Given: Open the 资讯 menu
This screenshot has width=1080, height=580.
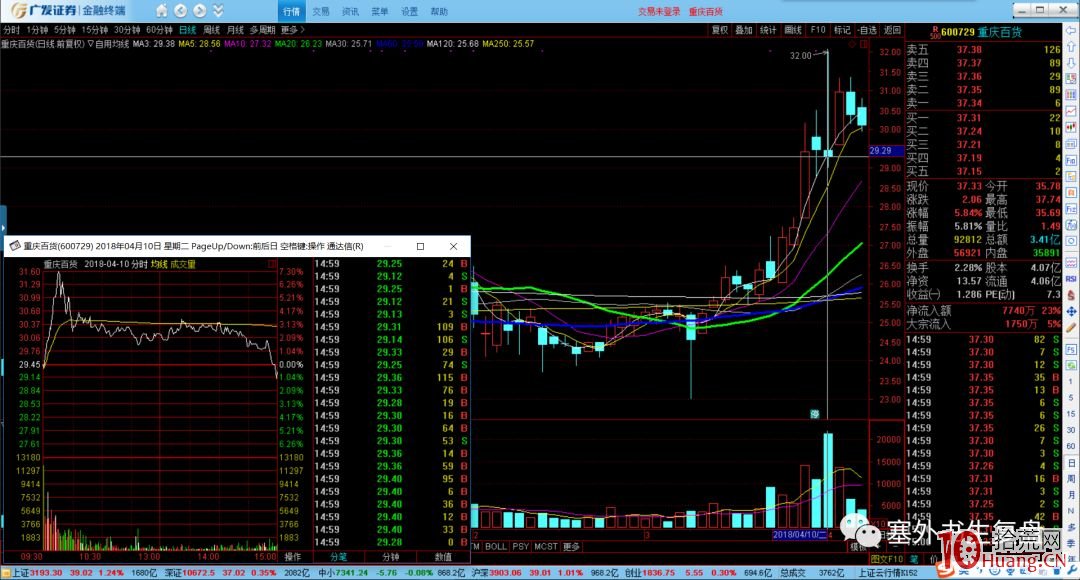Looking at the screenshot, I should pyautogui.click(x=351, y=12).
